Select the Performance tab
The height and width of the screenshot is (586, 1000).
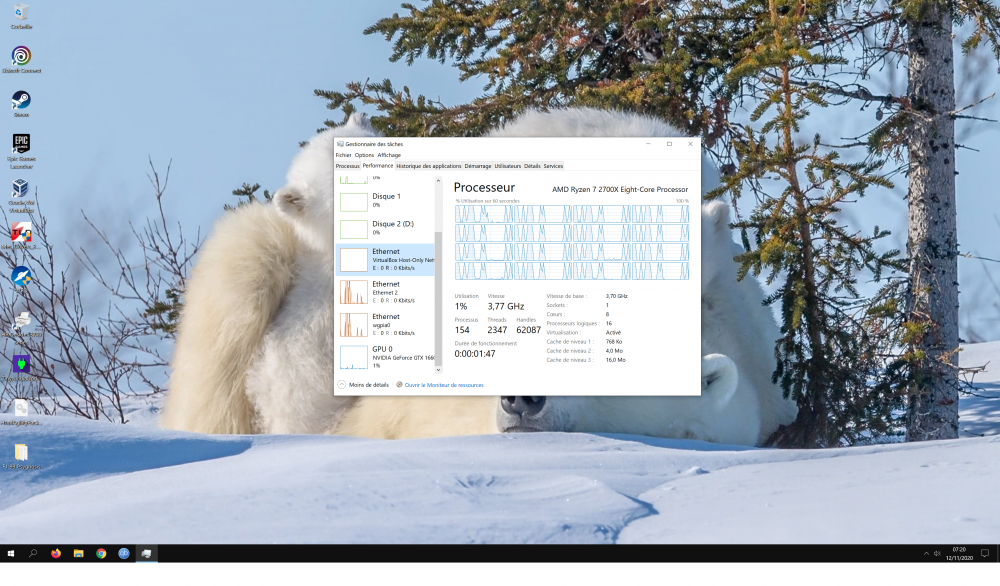point(378,166)
